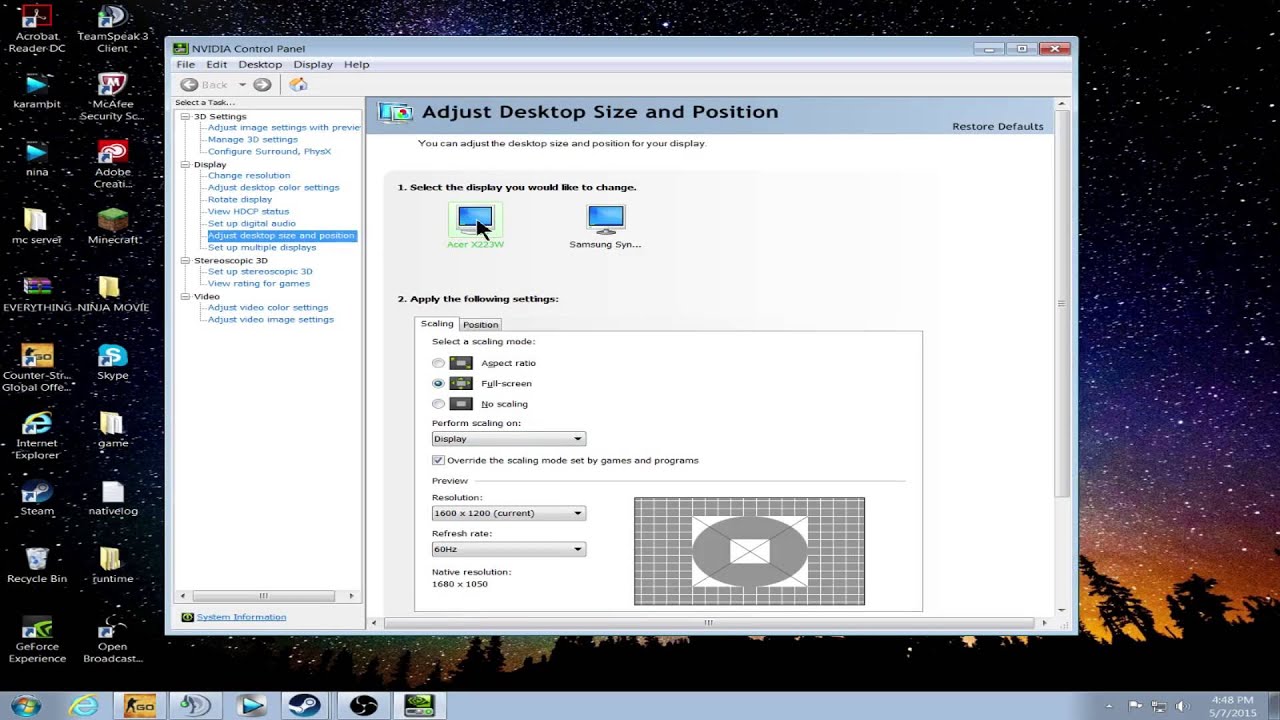Image resolution: width=1280 pixels, height=720 pixels.
Task: Open Adjust video color settings task
Action: 268,307
